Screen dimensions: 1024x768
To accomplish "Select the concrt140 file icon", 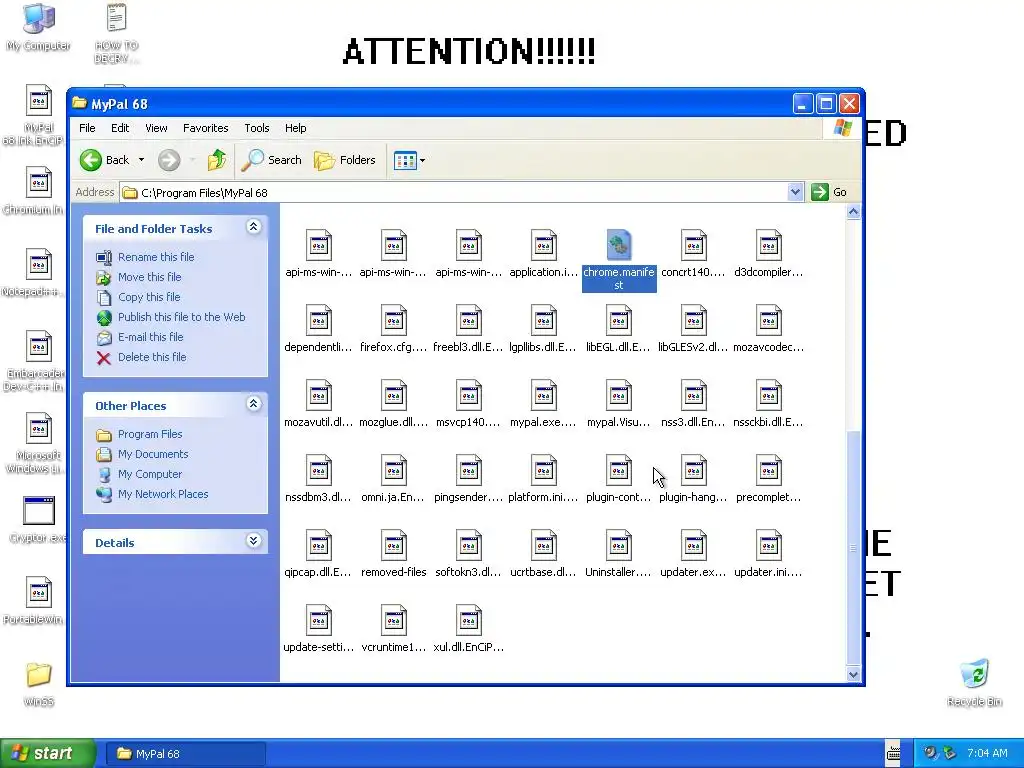I will pos(694,245).
